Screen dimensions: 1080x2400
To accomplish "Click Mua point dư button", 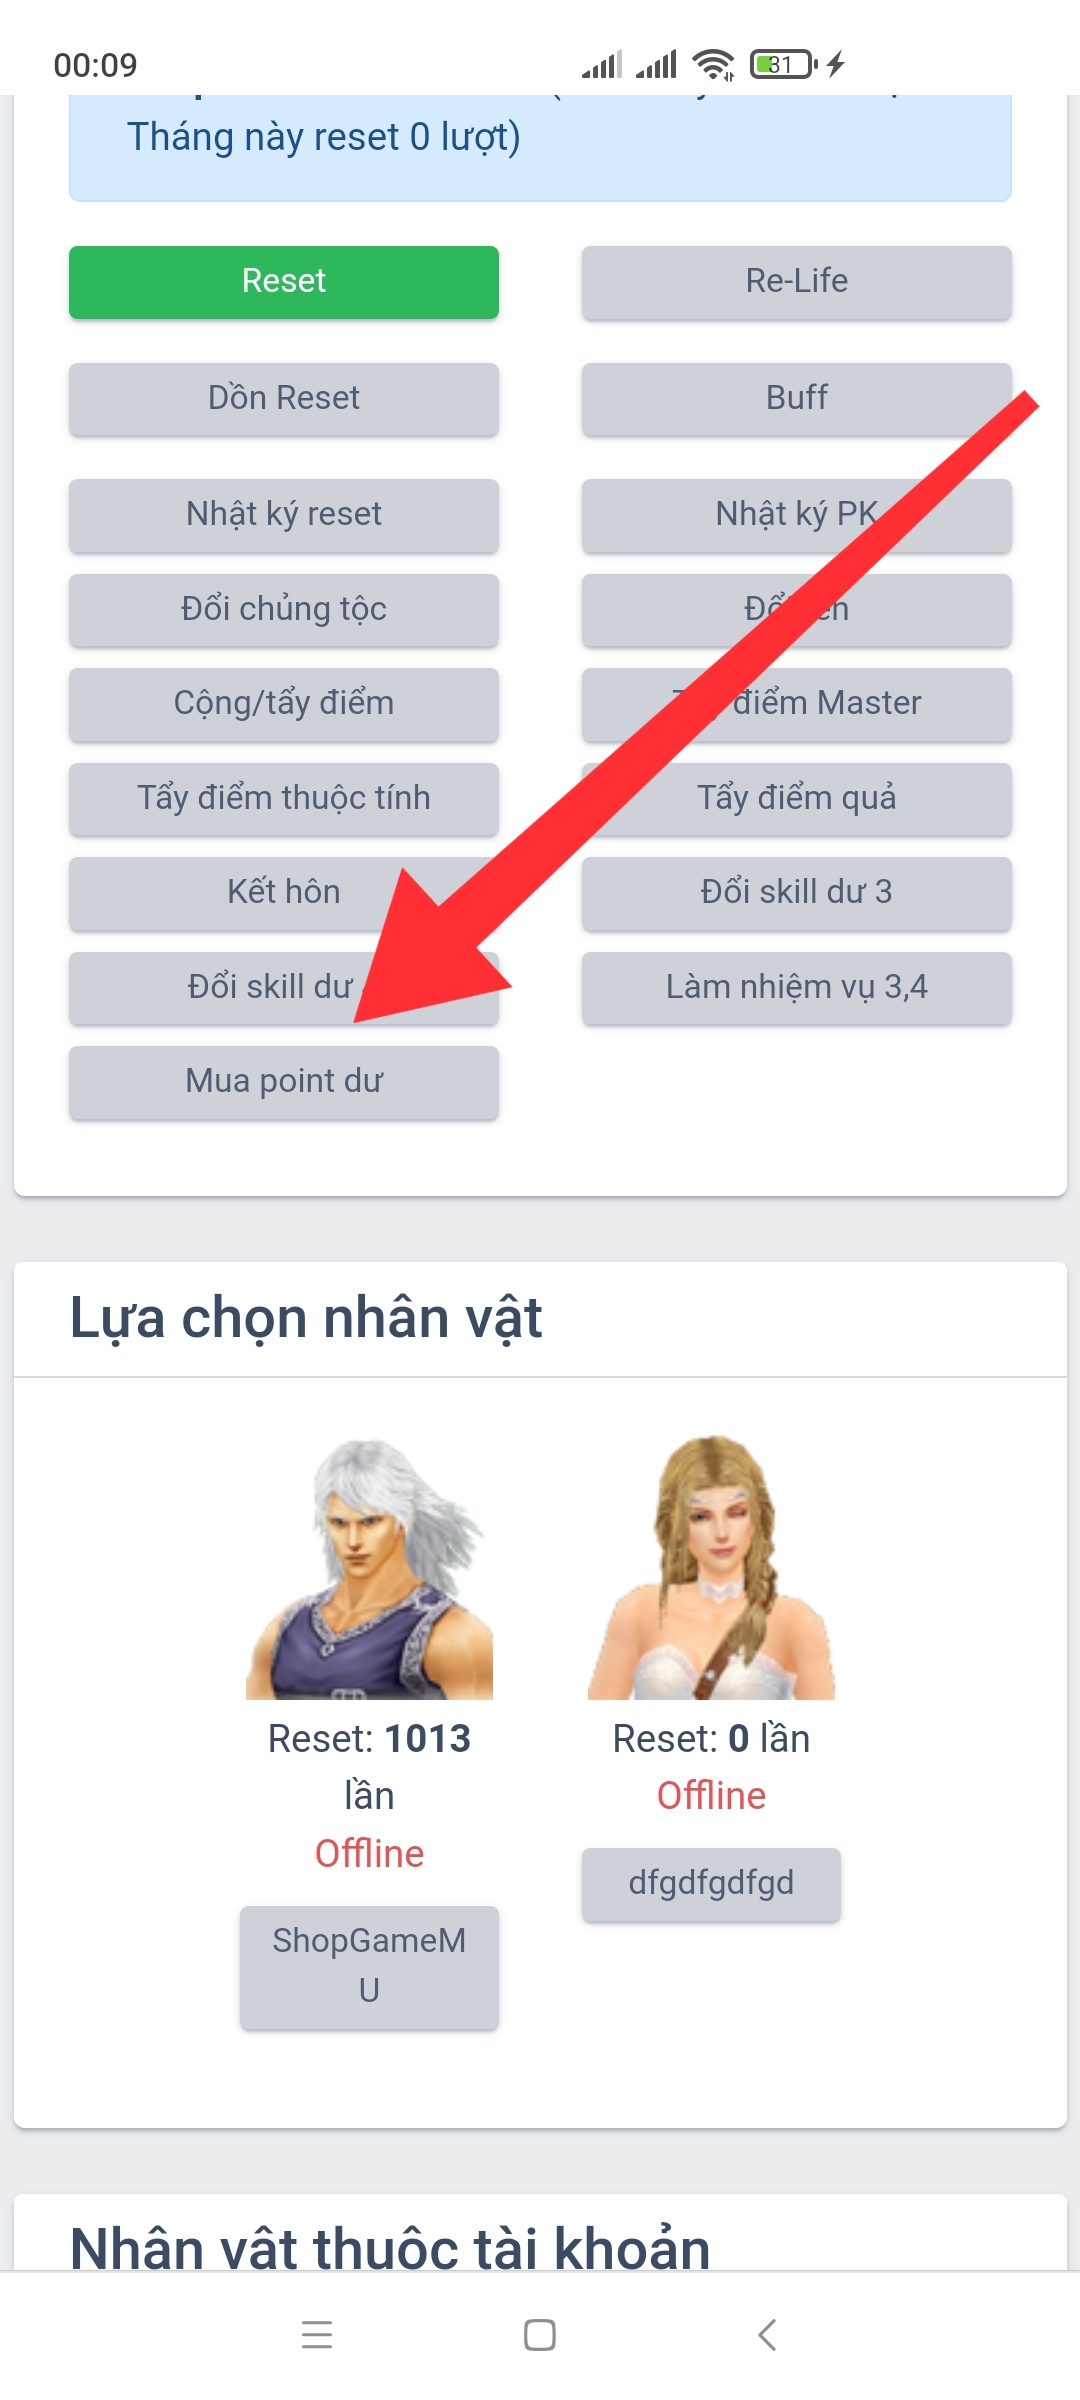I will (284, 1082).
